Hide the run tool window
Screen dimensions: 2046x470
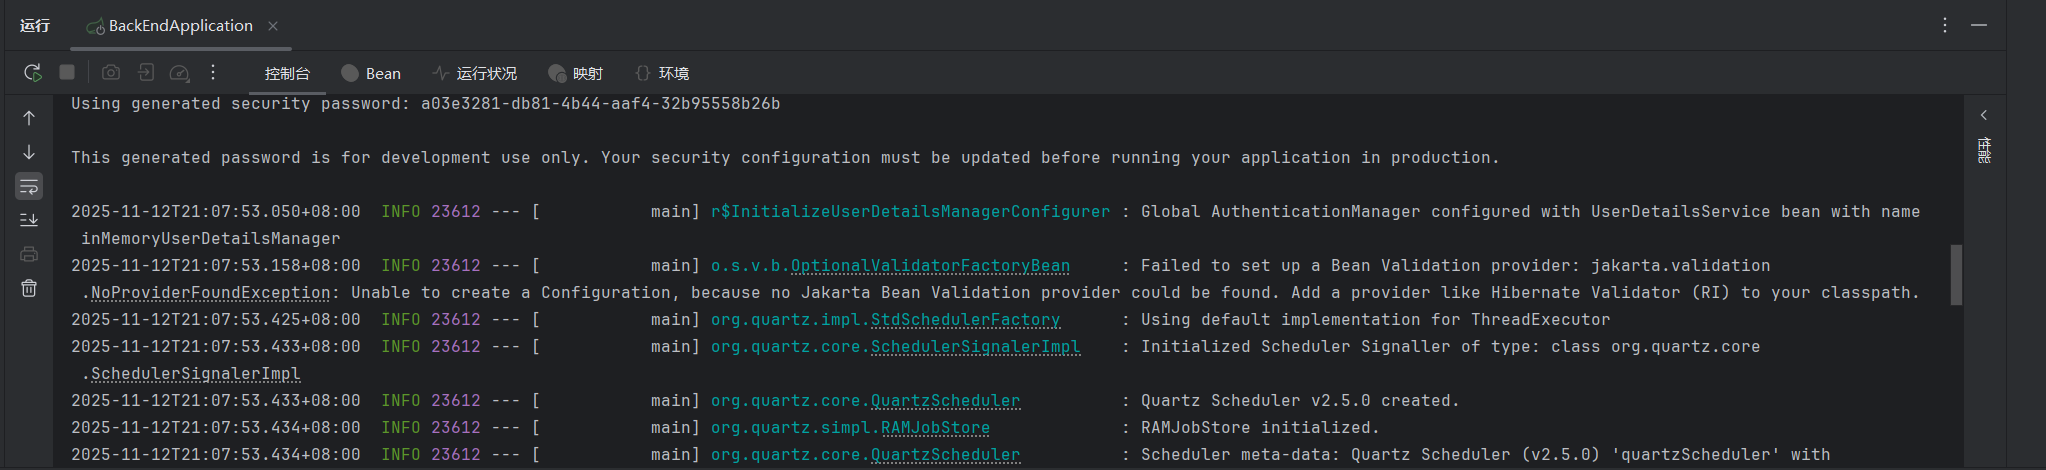(x=1979, y=25)
